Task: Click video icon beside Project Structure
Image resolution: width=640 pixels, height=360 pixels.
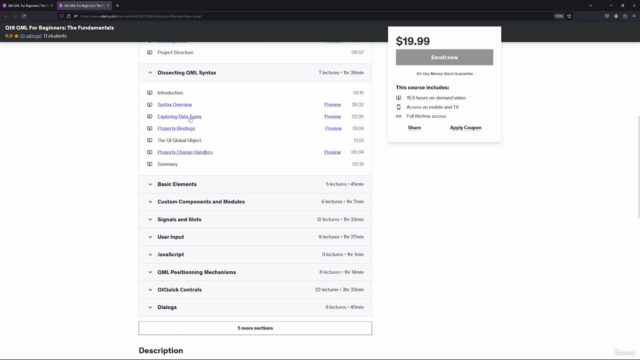Action: point(150,52)
